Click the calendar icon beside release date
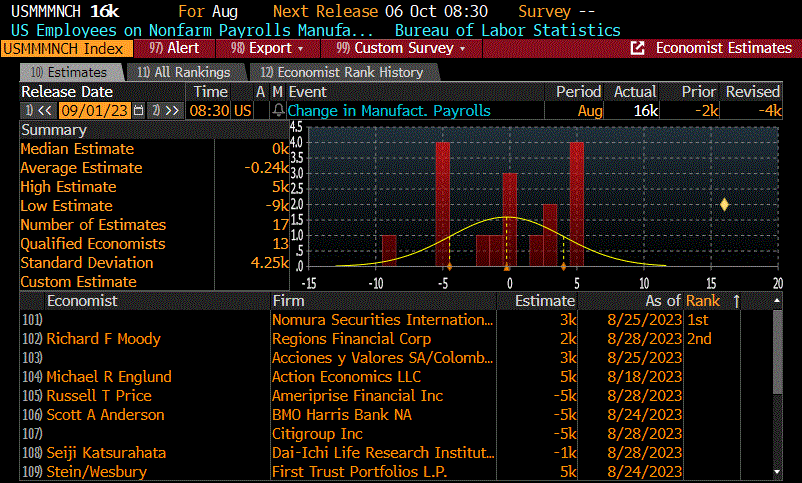Screen dimensions: 802x483 click(x=138, y=111)
